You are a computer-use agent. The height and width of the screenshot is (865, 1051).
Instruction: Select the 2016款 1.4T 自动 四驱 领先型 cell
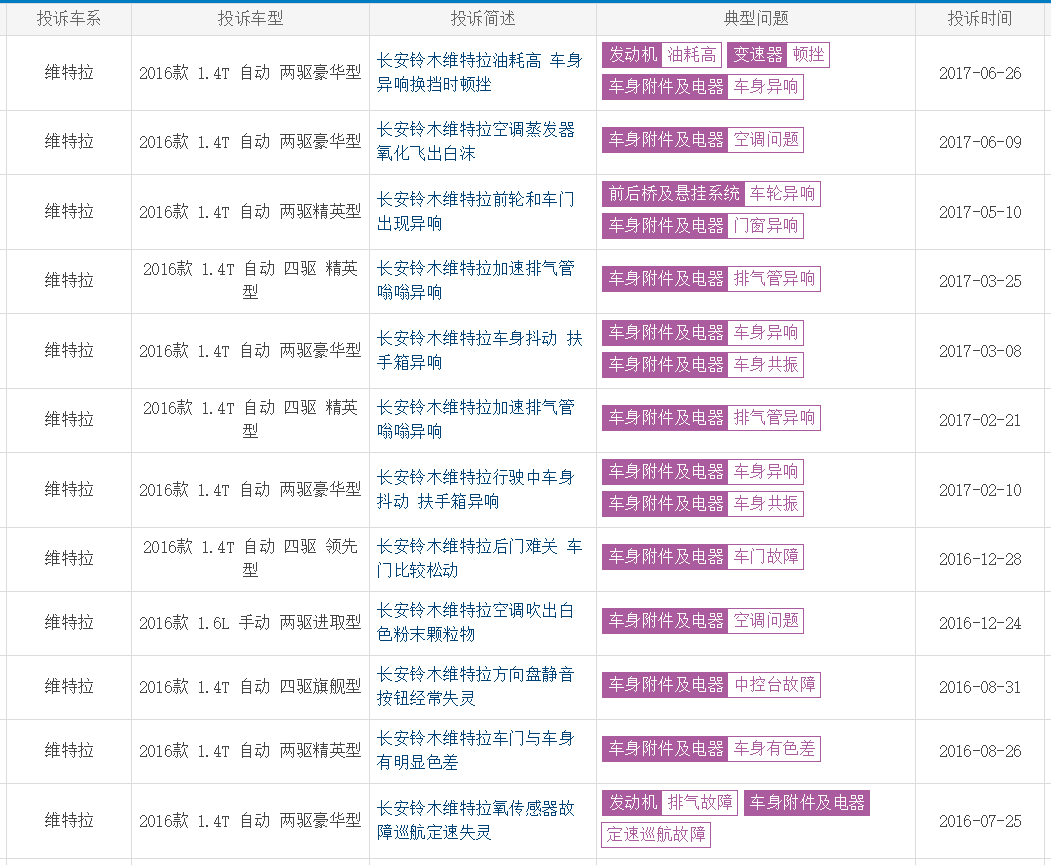(250, 558)
